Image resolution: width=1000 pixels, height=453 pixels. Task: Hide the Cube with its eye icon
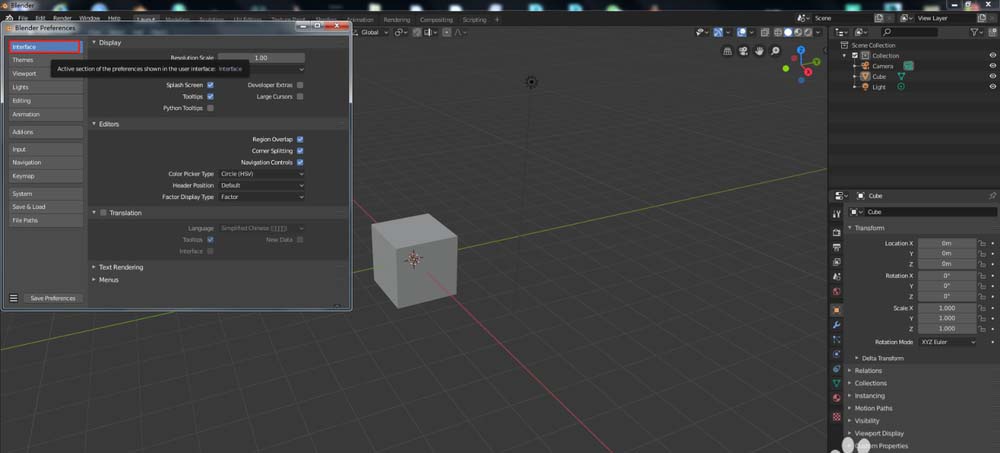[x=992, y=76]
